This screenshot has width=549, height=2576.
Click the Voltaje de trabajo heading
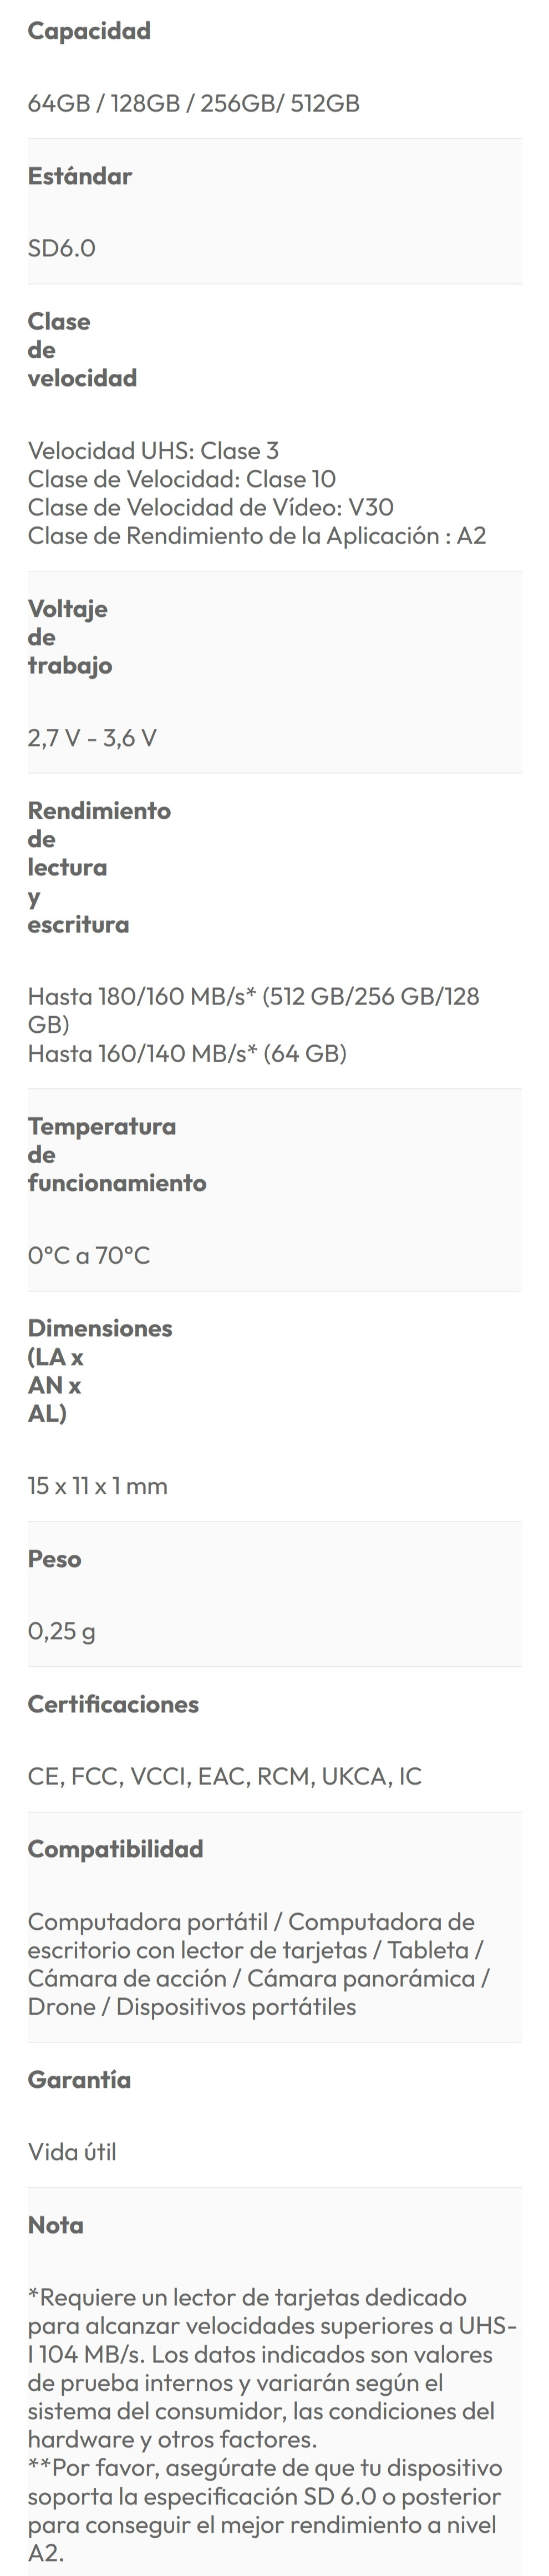coord(69,637)
